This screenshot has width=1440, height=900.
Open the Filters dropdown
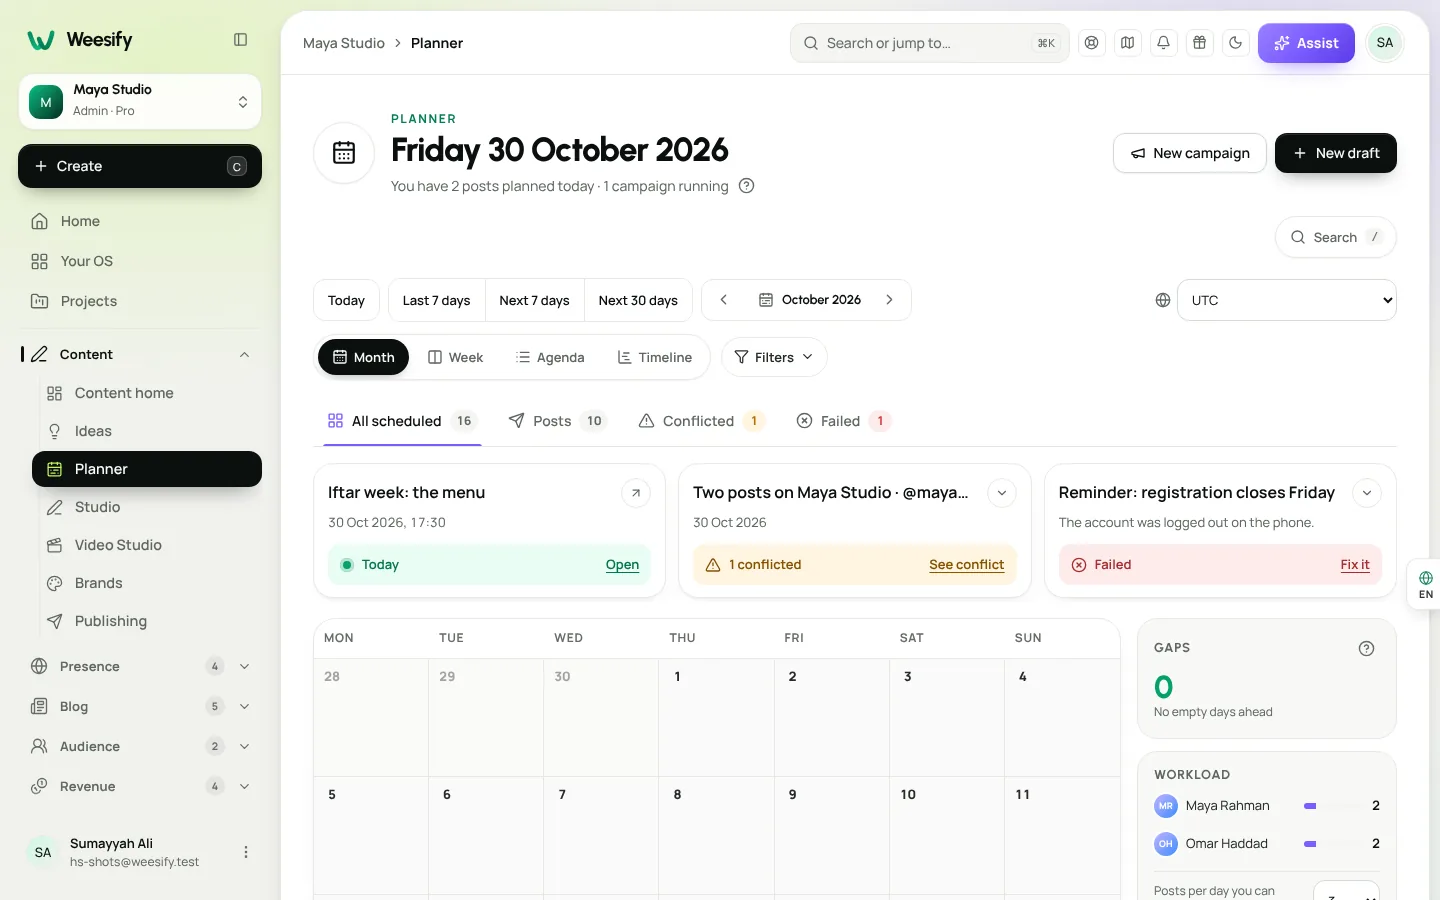coord(774,357)
